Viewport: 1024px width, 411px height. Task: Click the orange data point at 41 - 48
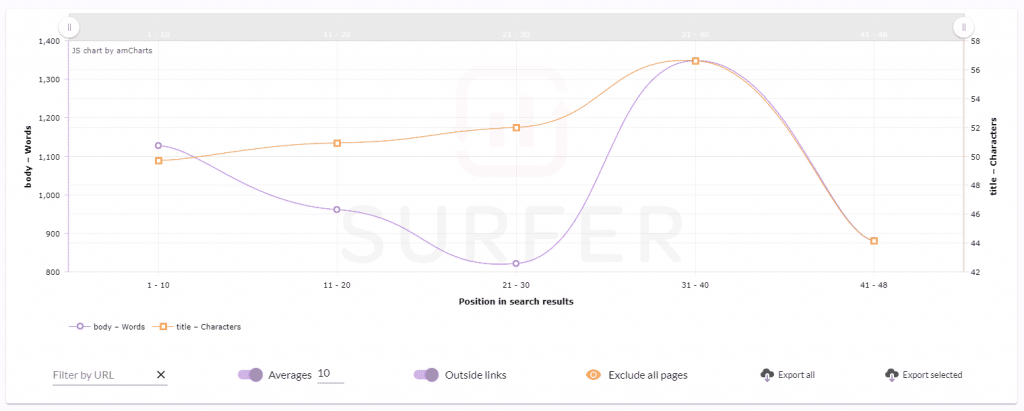coord(874,241)
